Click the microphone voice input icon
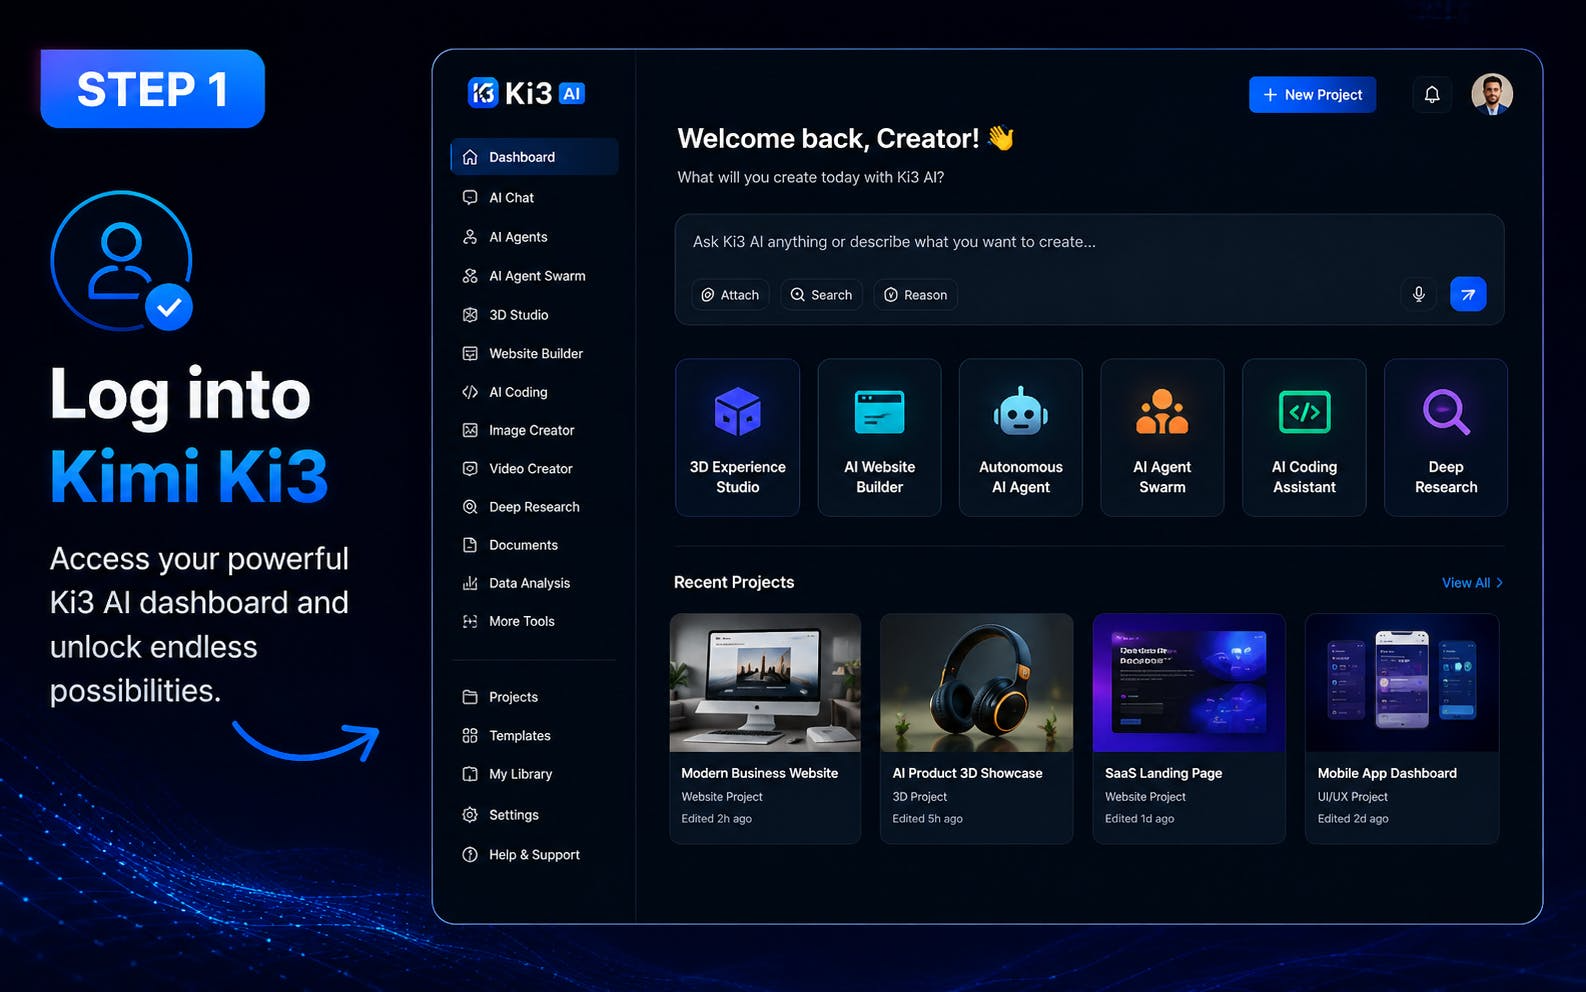This screenshot has height=992, width=1586. [x=1418, y=294]
